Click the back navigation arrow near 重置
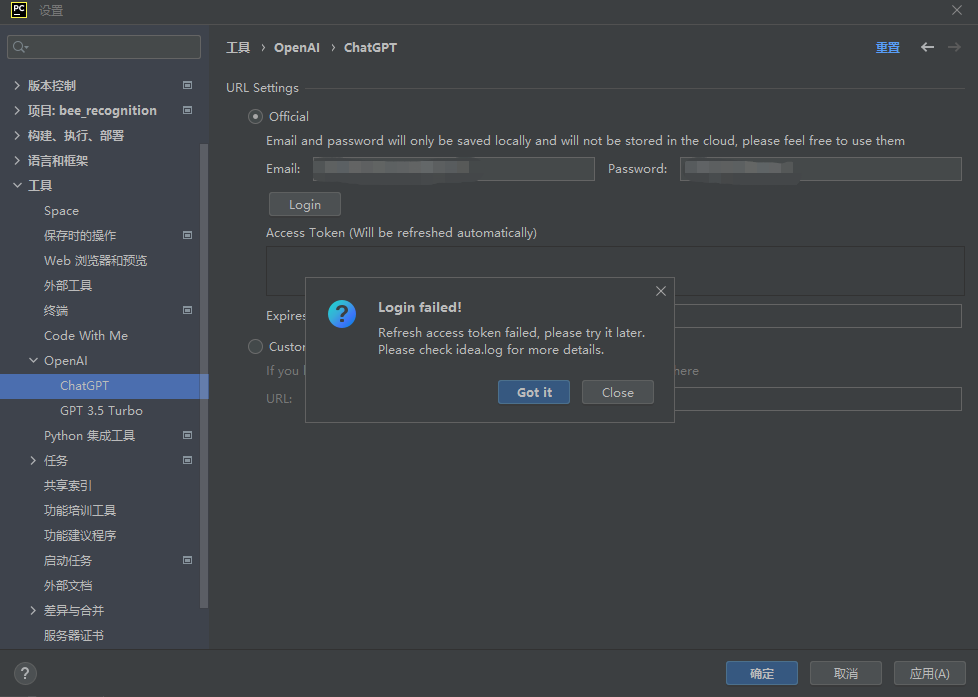 click(927, 46)
